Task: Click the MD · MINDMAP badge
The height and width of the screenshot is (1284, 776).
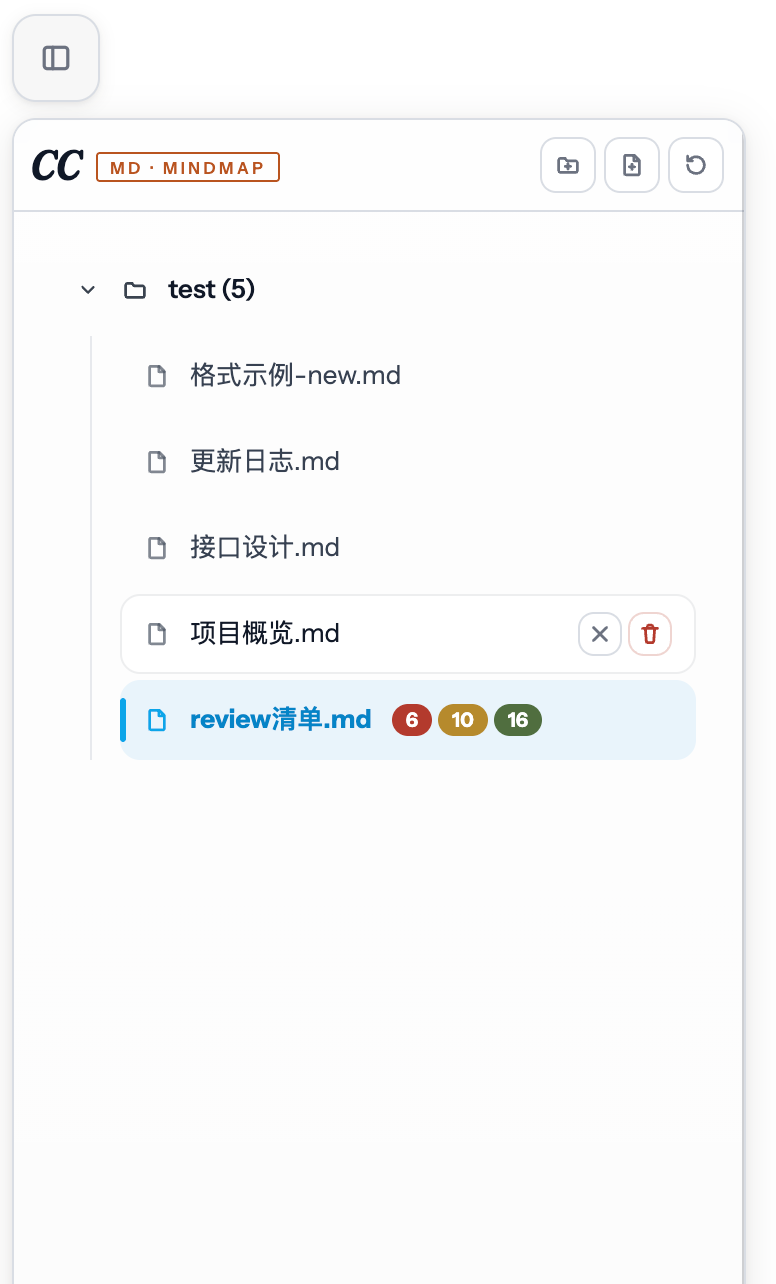Action: tap(188, 167)
